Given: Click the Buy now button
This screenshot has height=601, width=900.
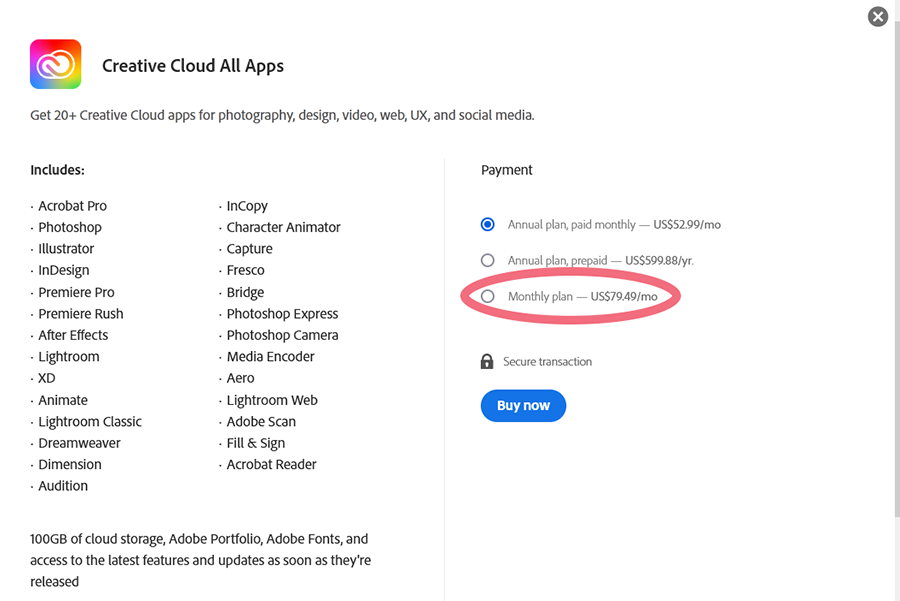Looking at the screenshot, I should tap(523, 405).
